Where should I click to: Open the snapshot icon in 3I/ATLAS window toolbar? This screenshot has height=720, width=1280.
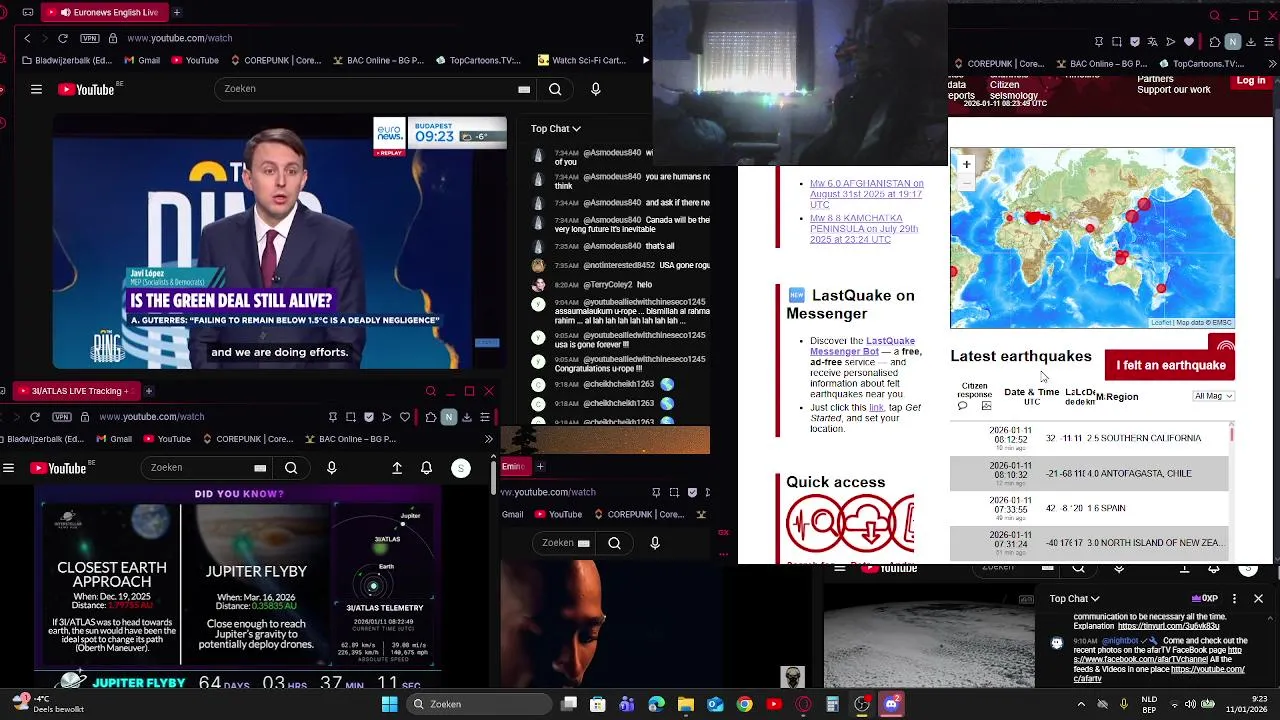coord(351,416)
